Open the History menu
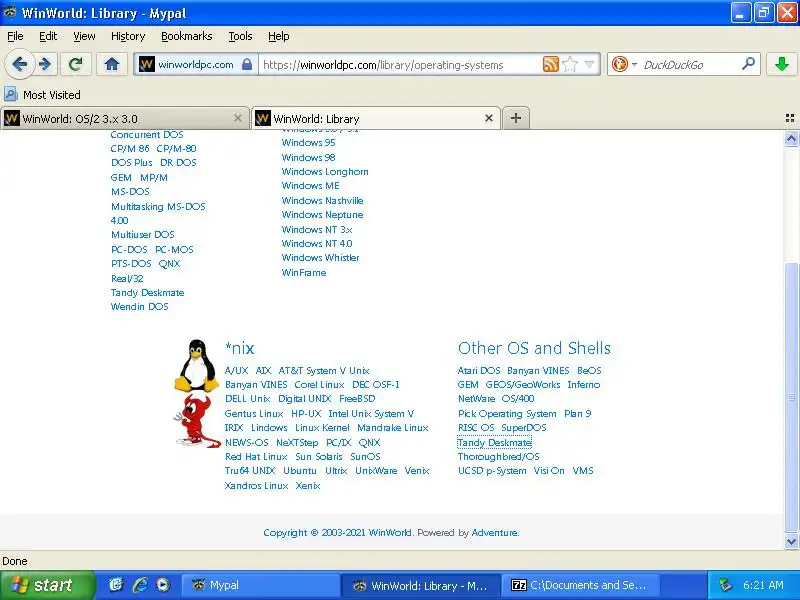This screenshot has width=800, height=600. coord(128,36)
